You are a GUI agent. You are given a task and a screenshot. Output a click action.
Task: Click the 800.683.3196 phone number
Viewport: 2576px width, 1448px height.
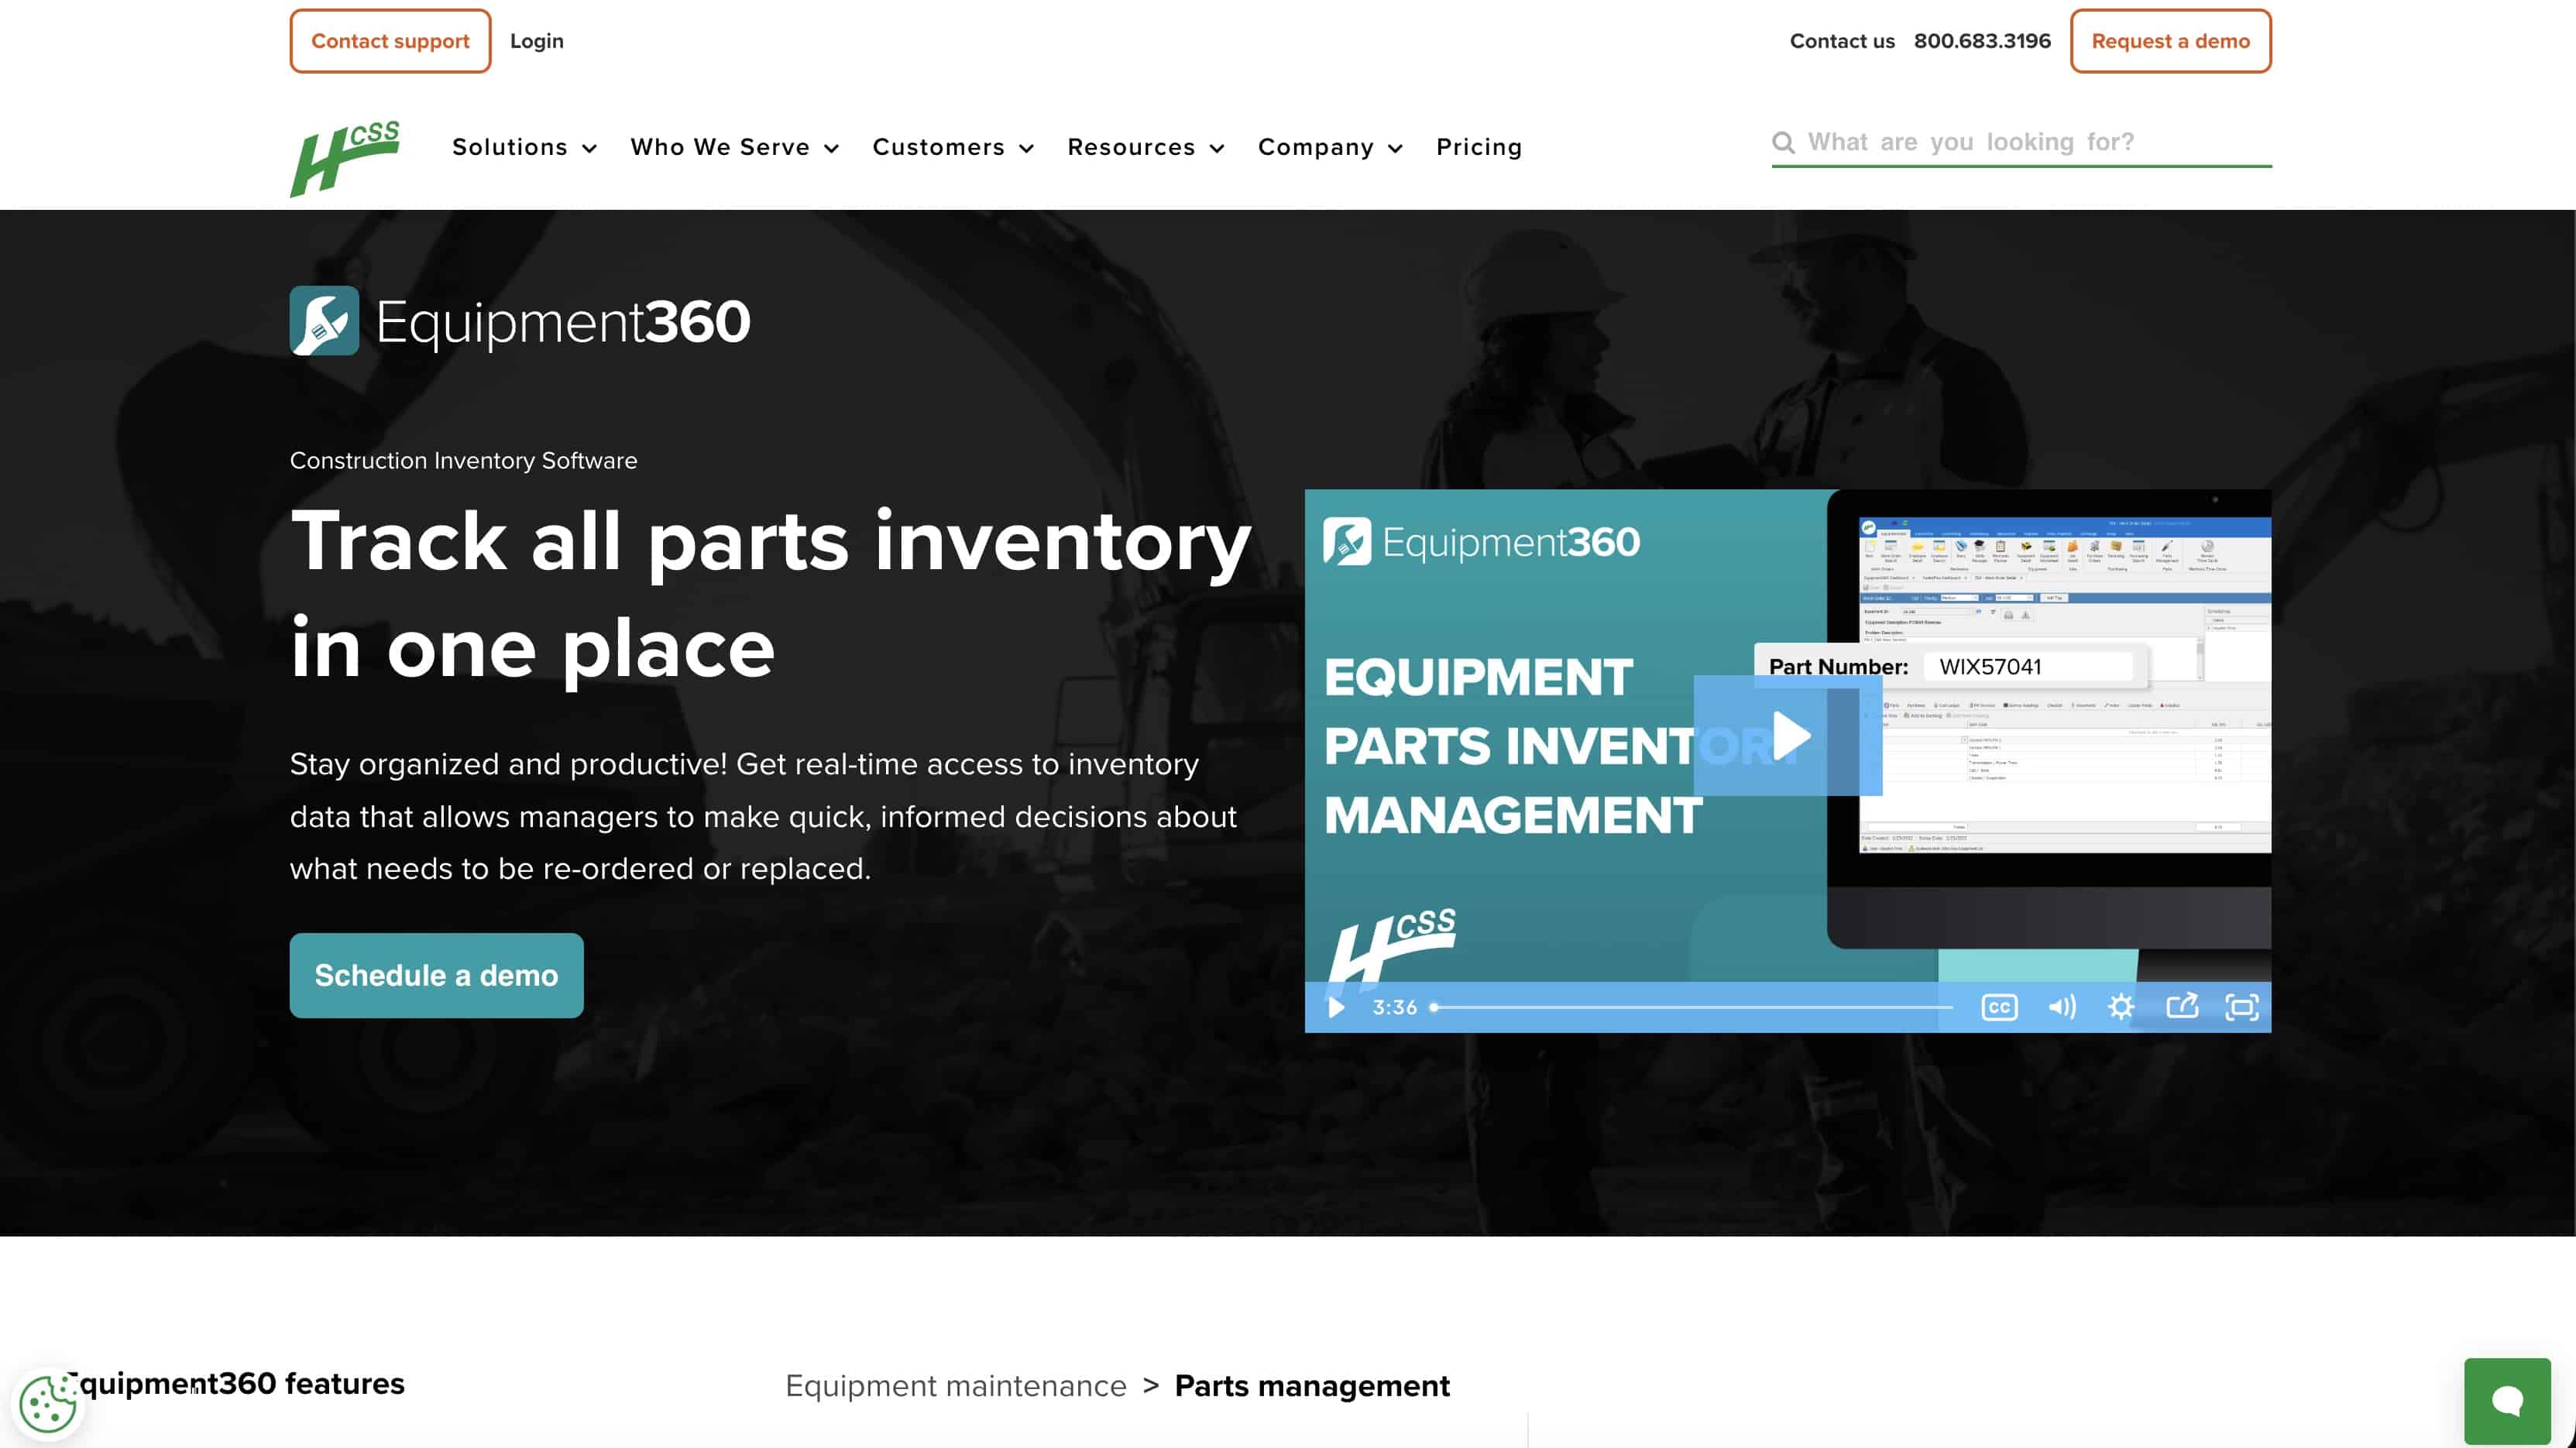click(x=1982, y=41)
